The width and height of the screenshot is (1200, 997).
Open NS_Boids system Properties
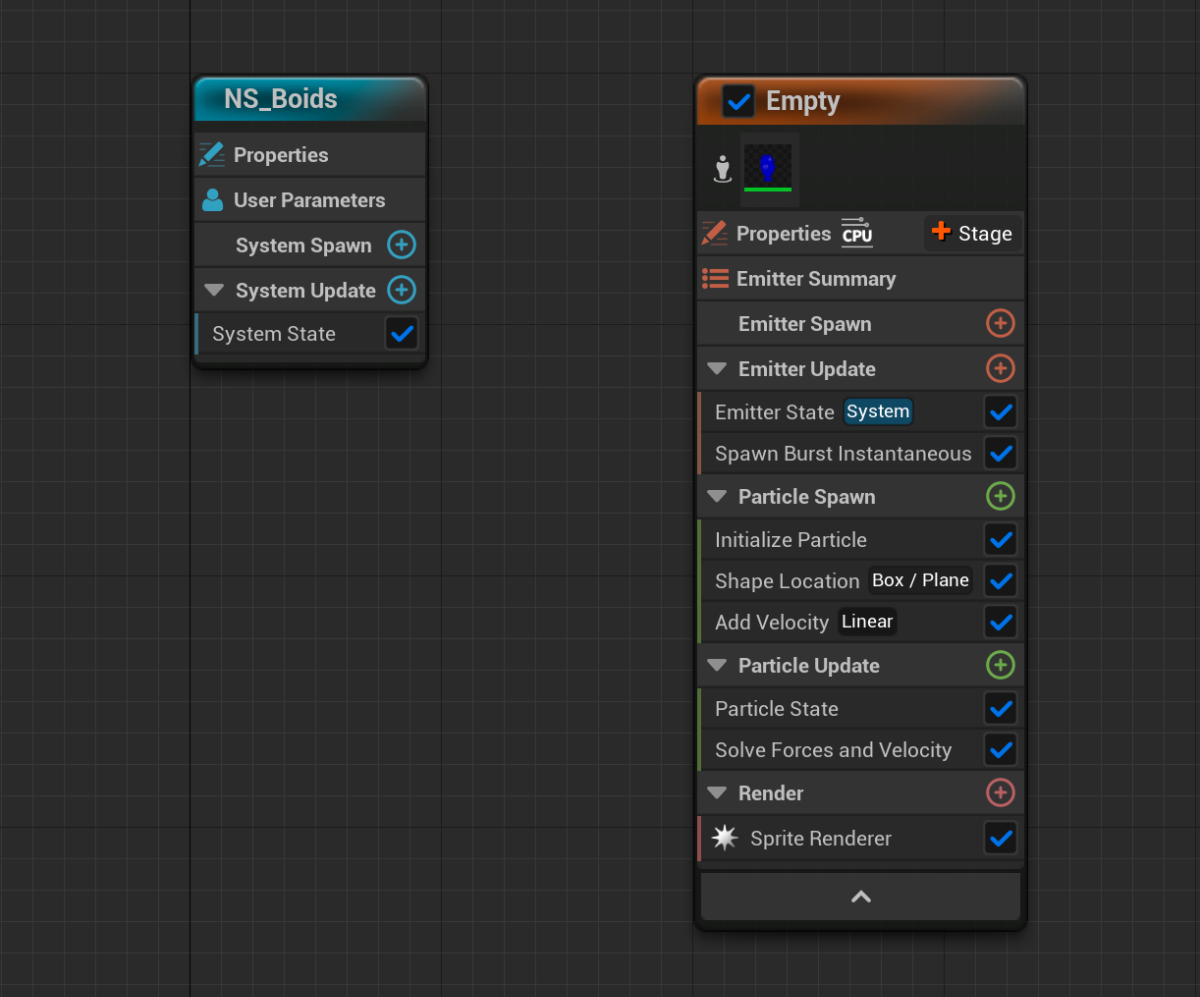[280, 155]
